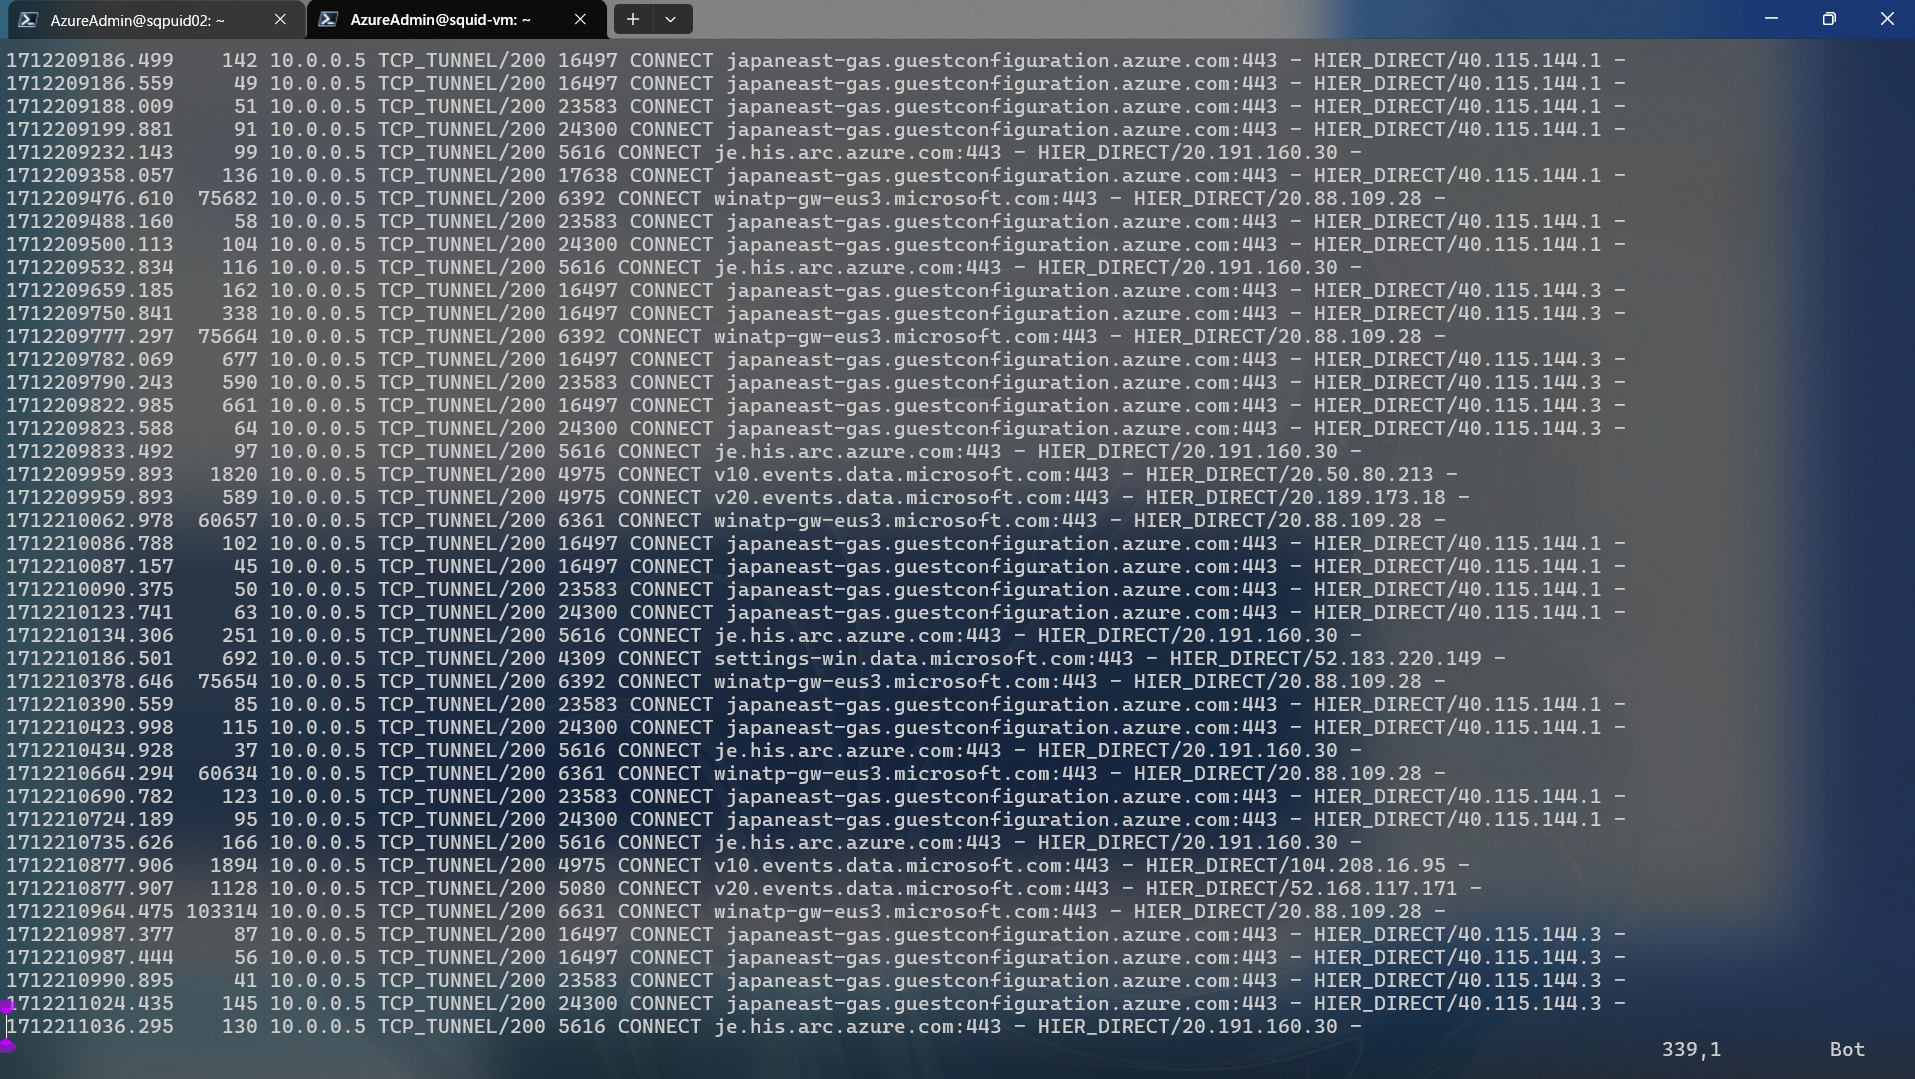Click the shell icon on sqpuid02 tab
Viewport: 1915px width, 1079px height.
29,19
